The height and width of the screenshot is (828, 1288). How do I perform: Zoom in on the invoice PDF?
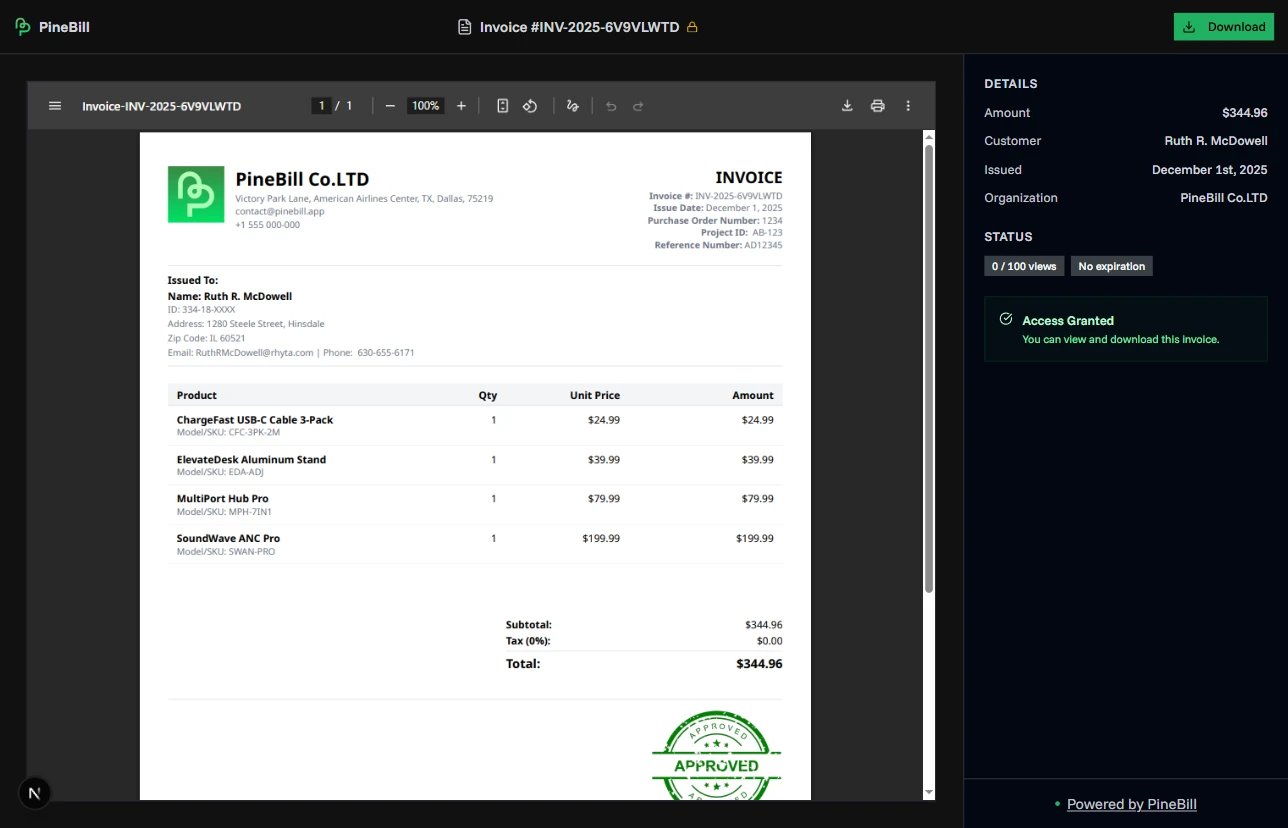(461, 105)
